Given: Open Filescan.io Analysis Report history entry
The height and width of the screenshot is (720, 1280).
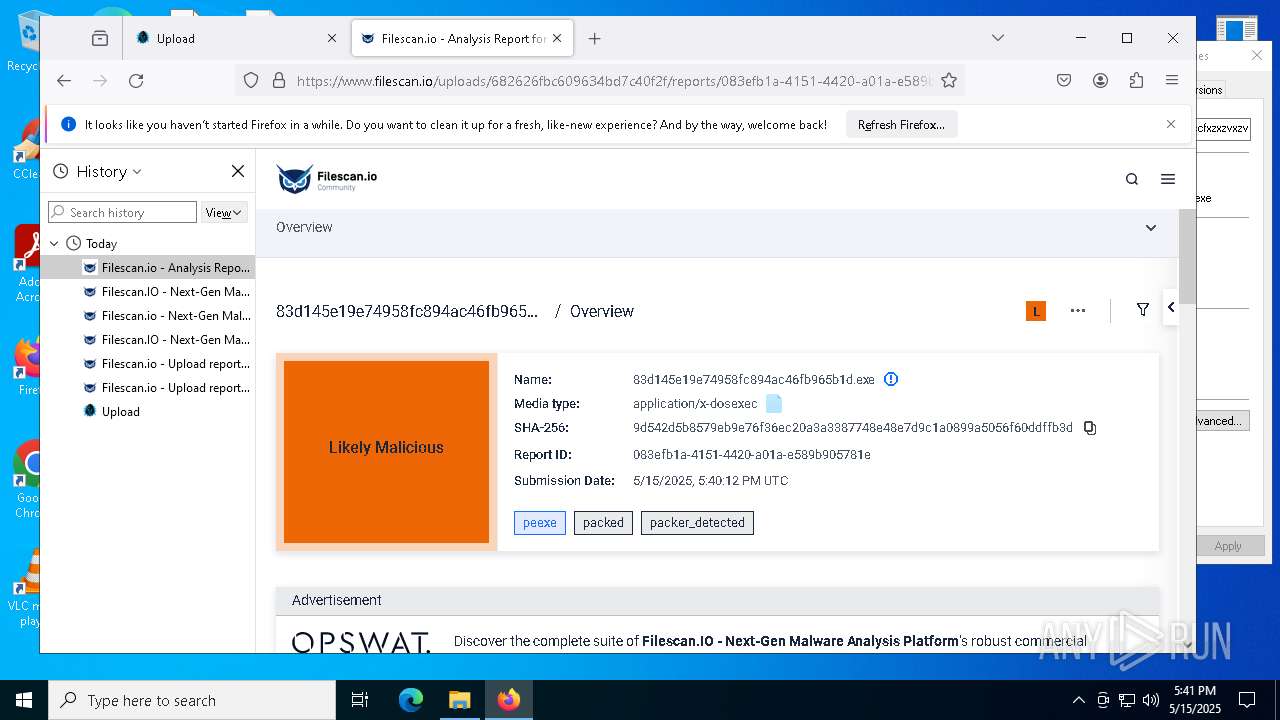Looking at the screenshot, I should coord(148,268).
